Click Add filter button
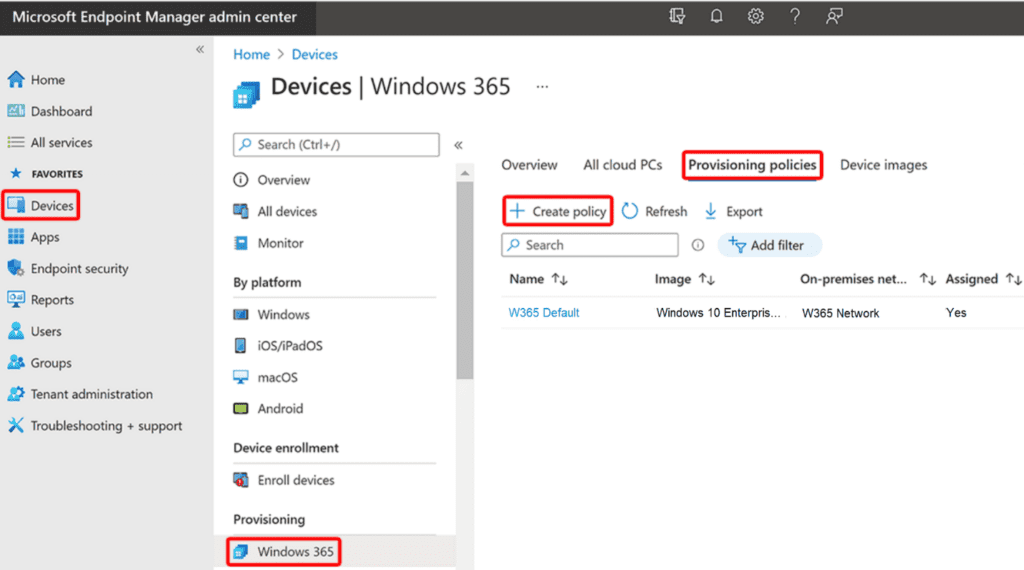This screenshot has width=1024, height=570. pyautogui.click(x=769, y=245)
